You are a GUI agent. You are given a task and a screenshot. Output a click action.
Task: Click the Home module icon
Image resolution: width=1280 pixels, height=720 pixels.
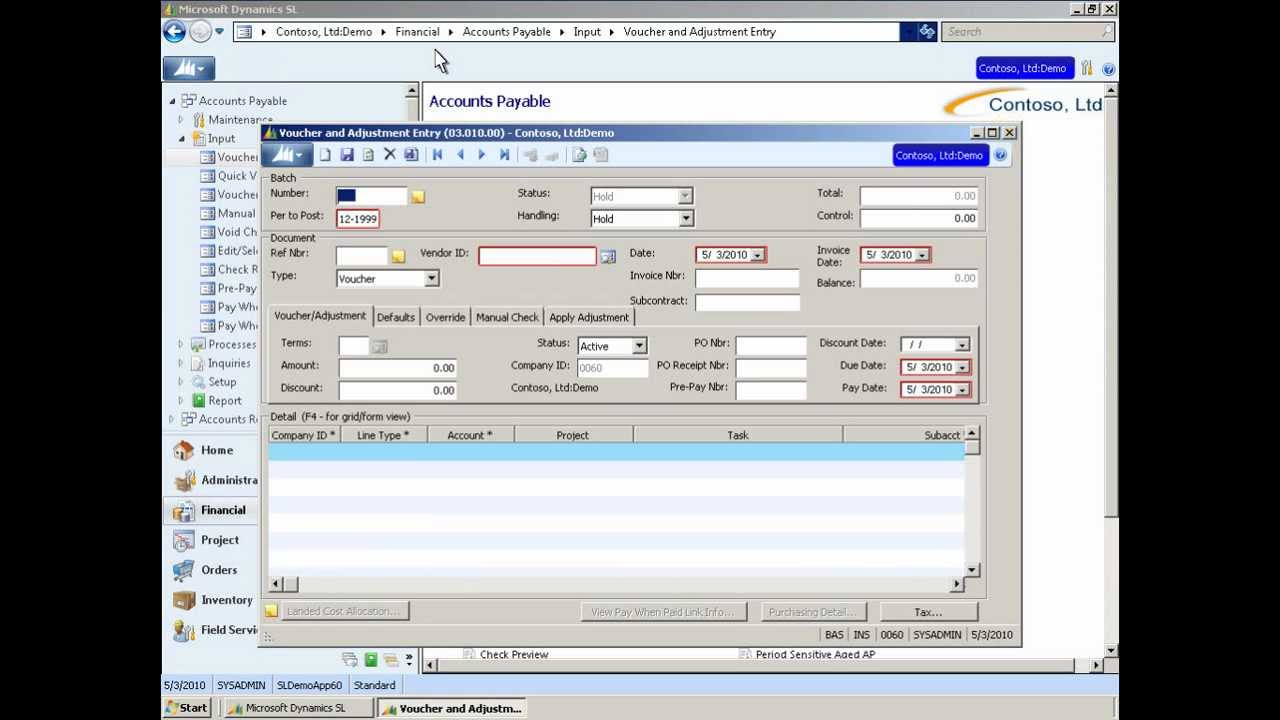pyautogui.click(x=183, y=450)
